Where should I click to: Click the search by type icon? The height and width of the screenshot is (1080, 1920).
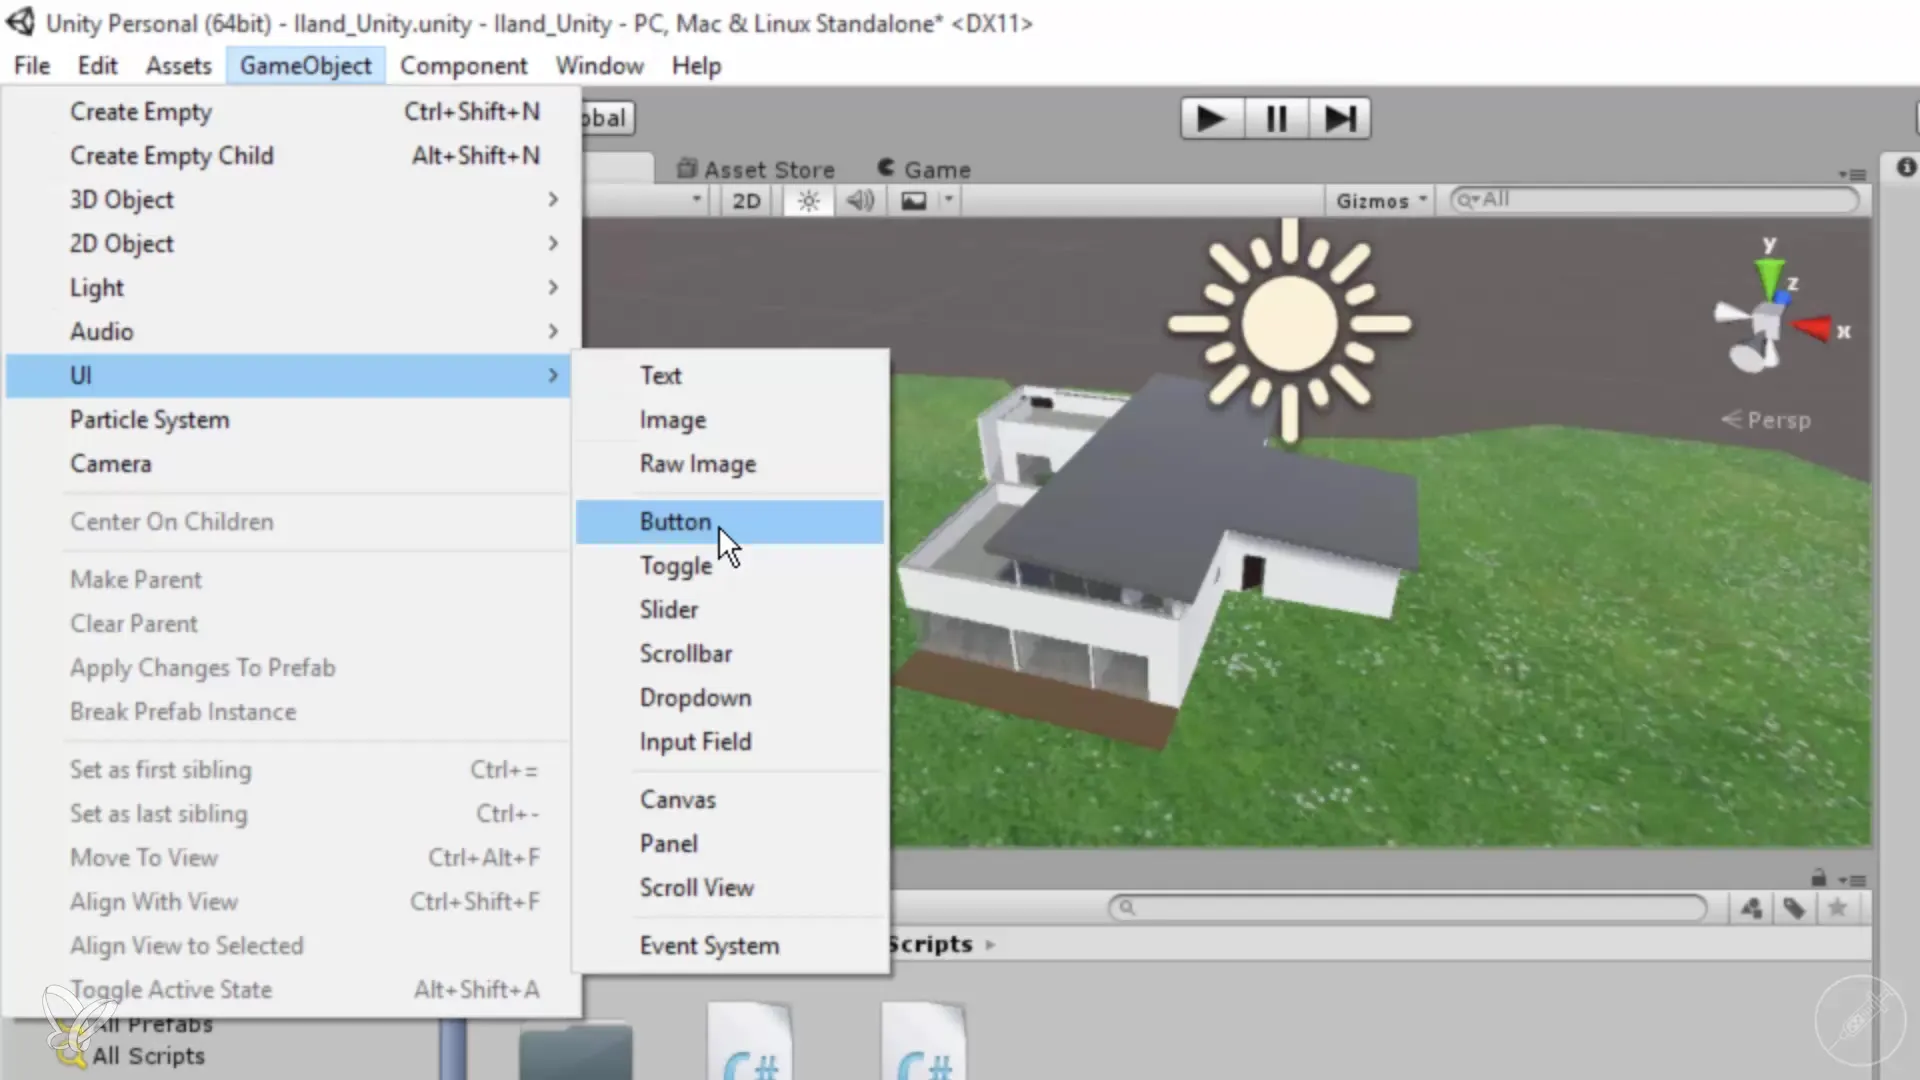click(1751, 908)
